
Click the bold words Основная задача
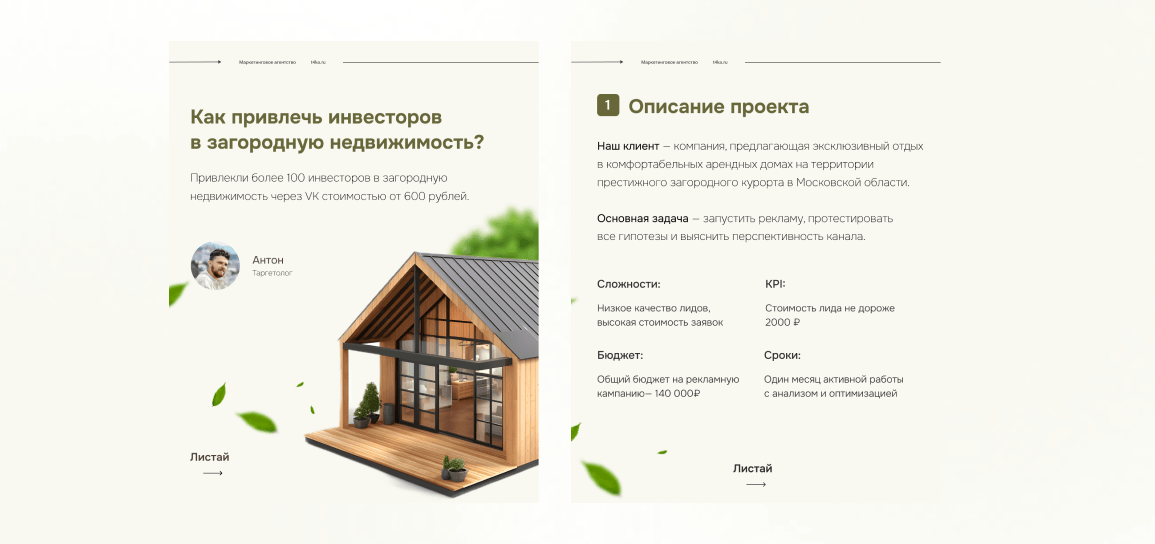click(643, 219)
